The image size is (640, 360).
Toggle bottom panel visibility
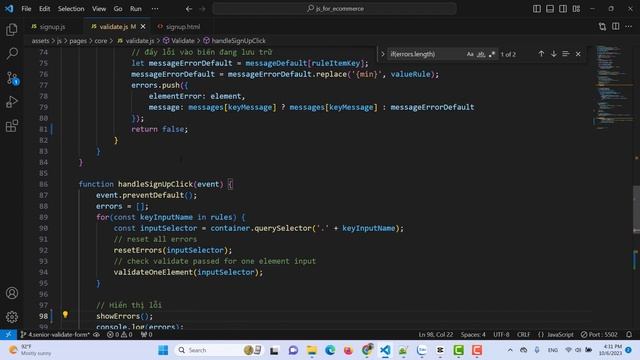click(550, 9)
